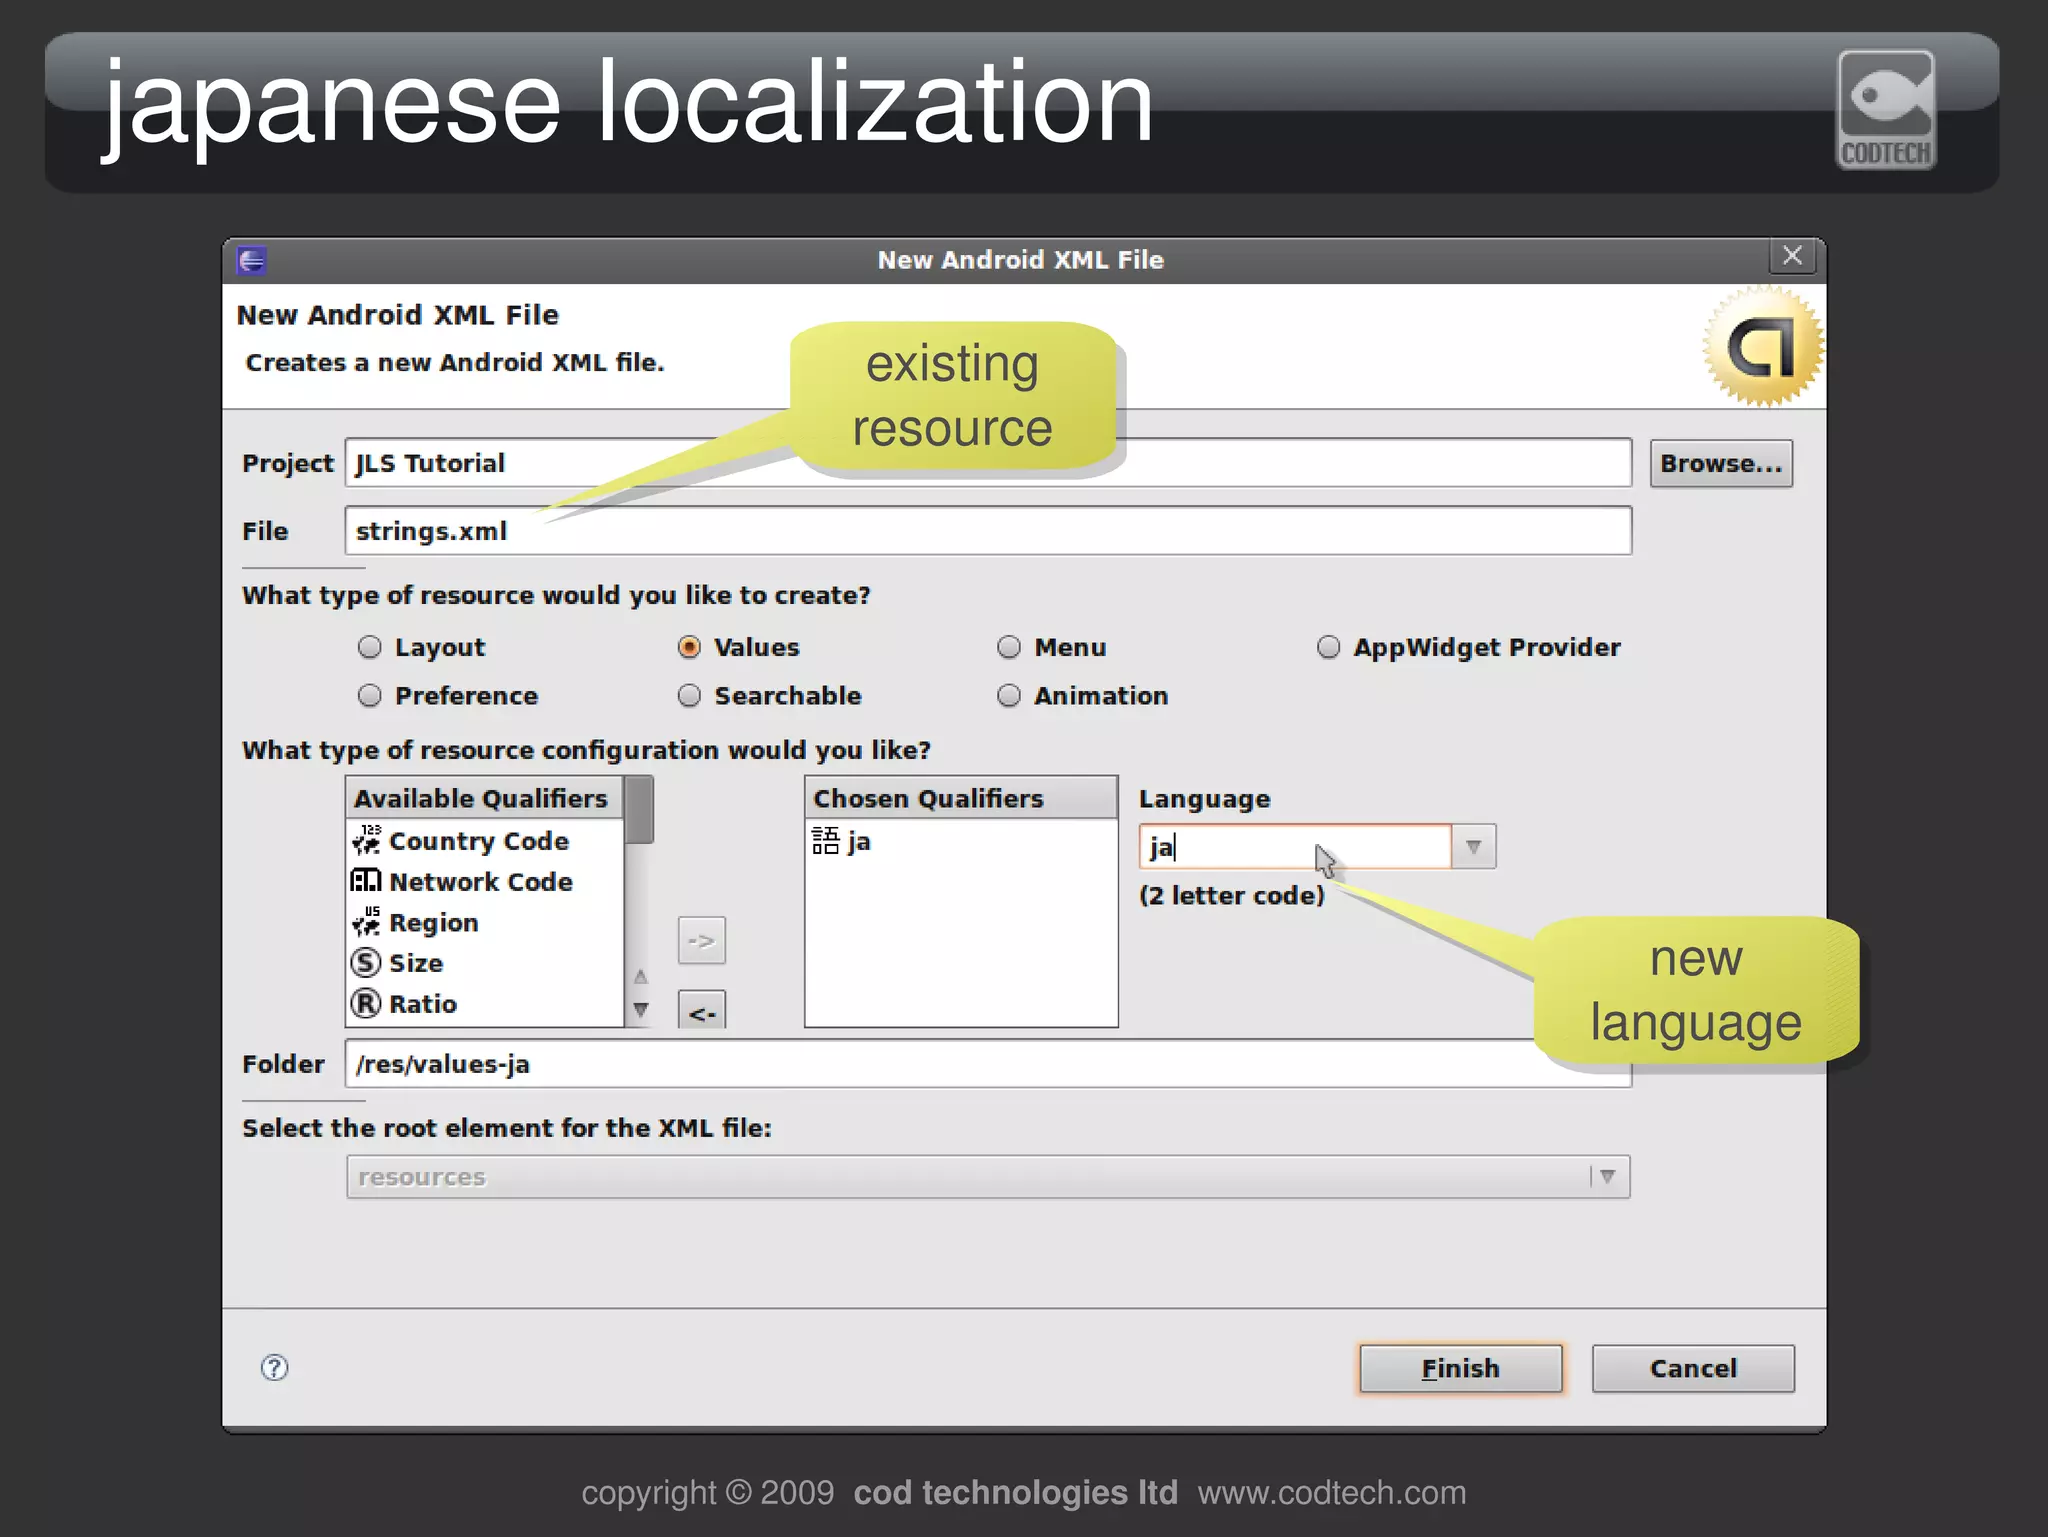2048x1537 pixels.
Task: Open the Language code dropdown arrow
Action: (x=1473, y=847)
